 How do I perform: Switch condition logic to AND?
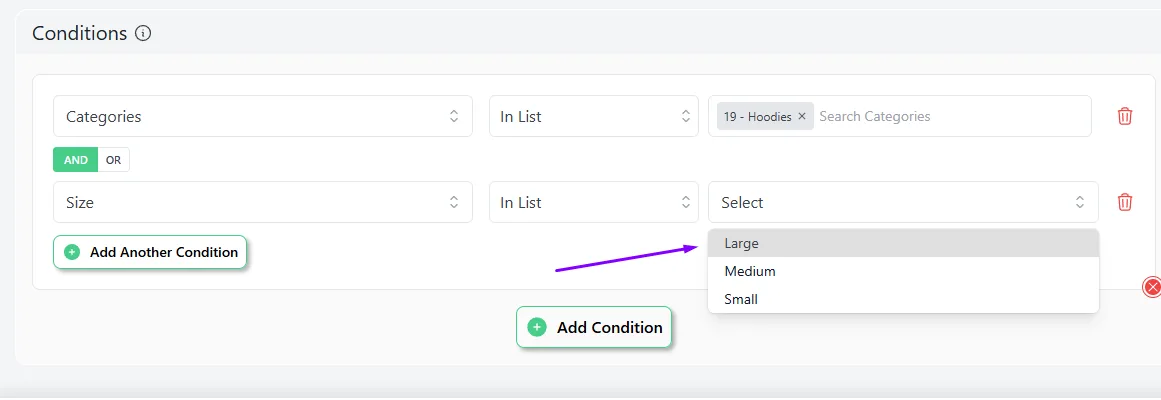click(76, 160)
